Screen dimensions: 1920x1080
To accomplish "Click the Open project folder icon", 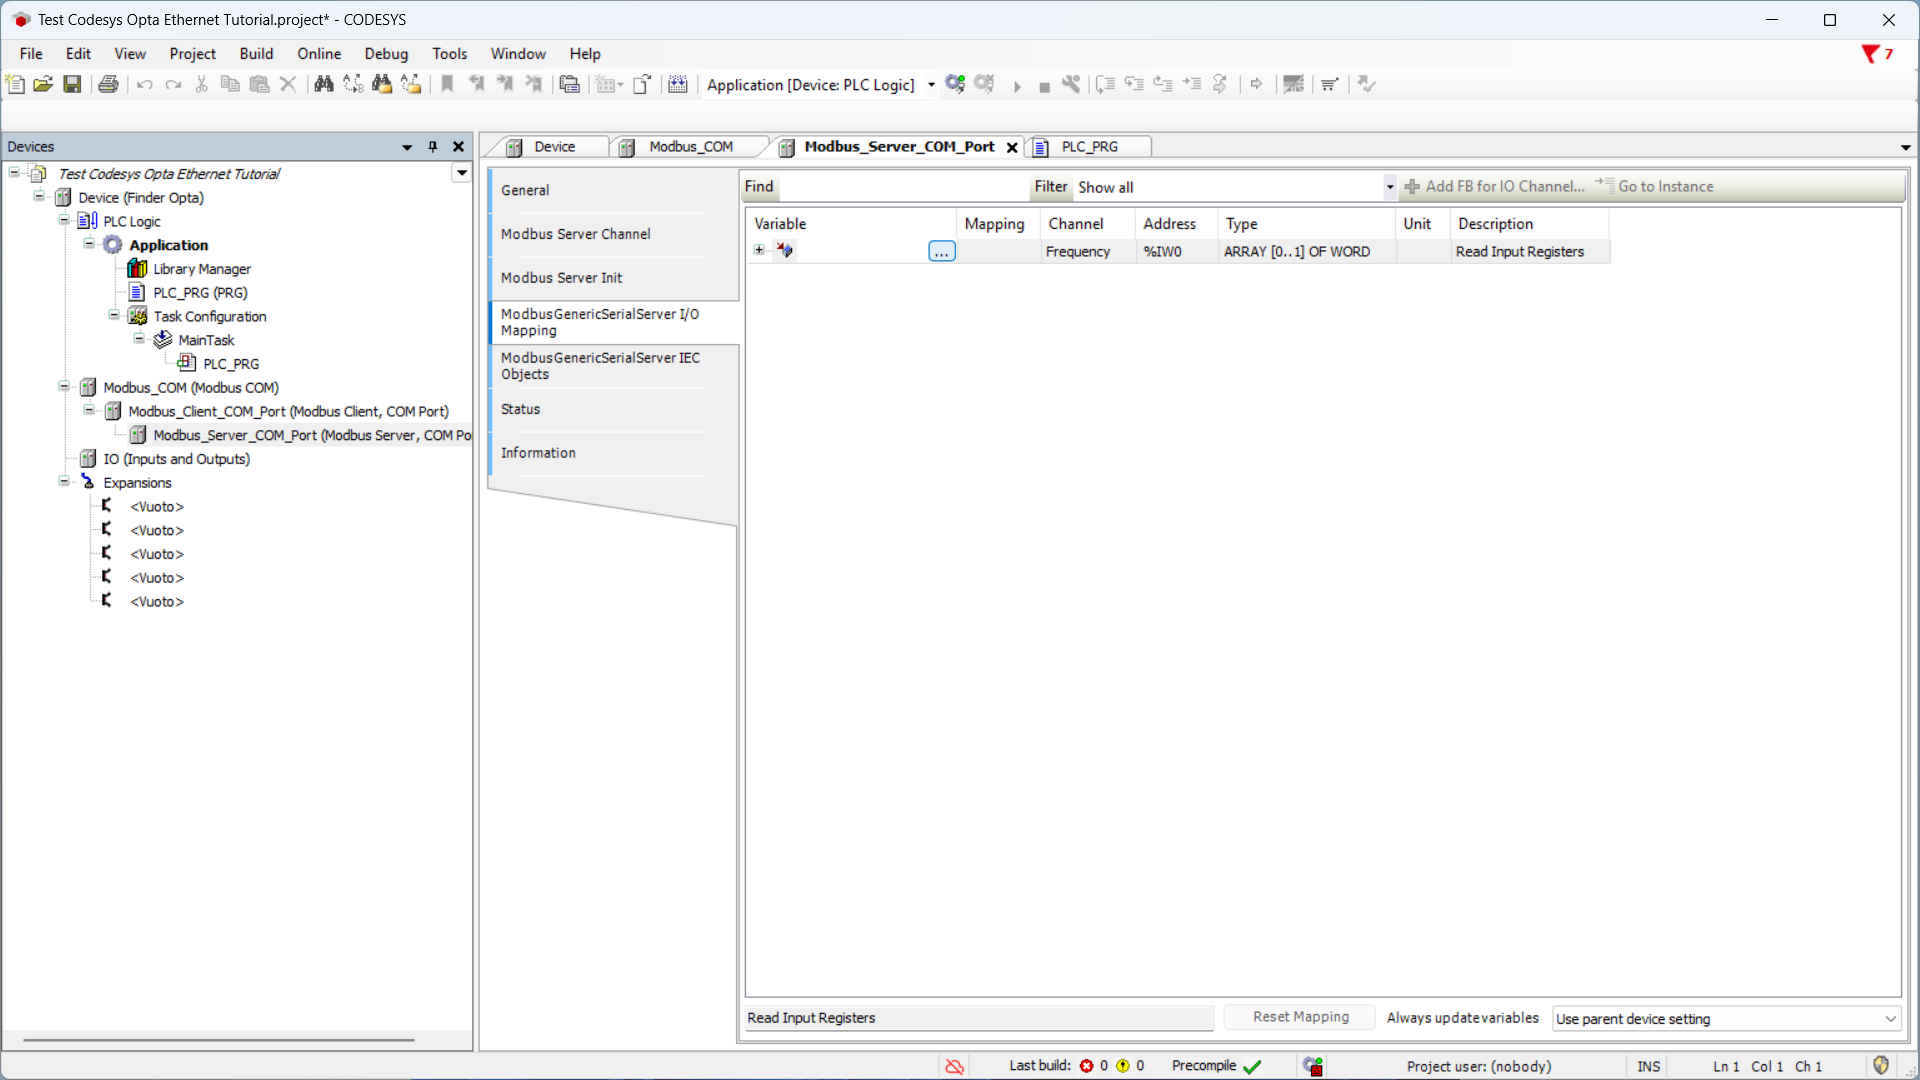I will pos(43,85).
